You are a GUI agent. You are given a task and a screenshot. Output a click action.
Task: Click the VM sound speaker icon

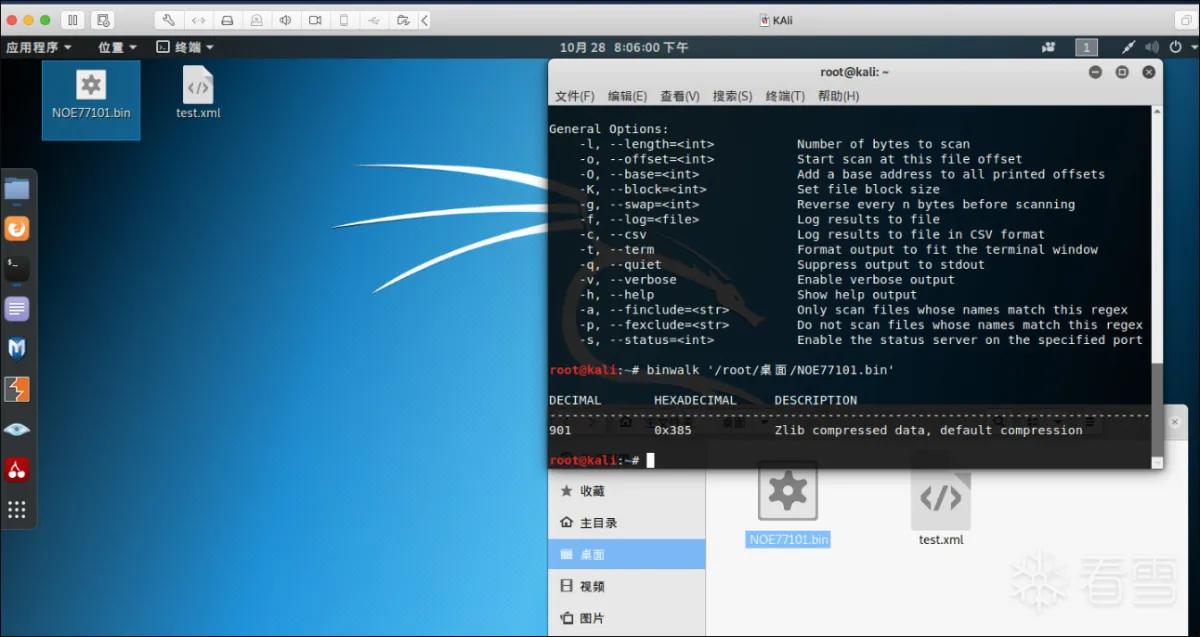click(x=287, y=20)
